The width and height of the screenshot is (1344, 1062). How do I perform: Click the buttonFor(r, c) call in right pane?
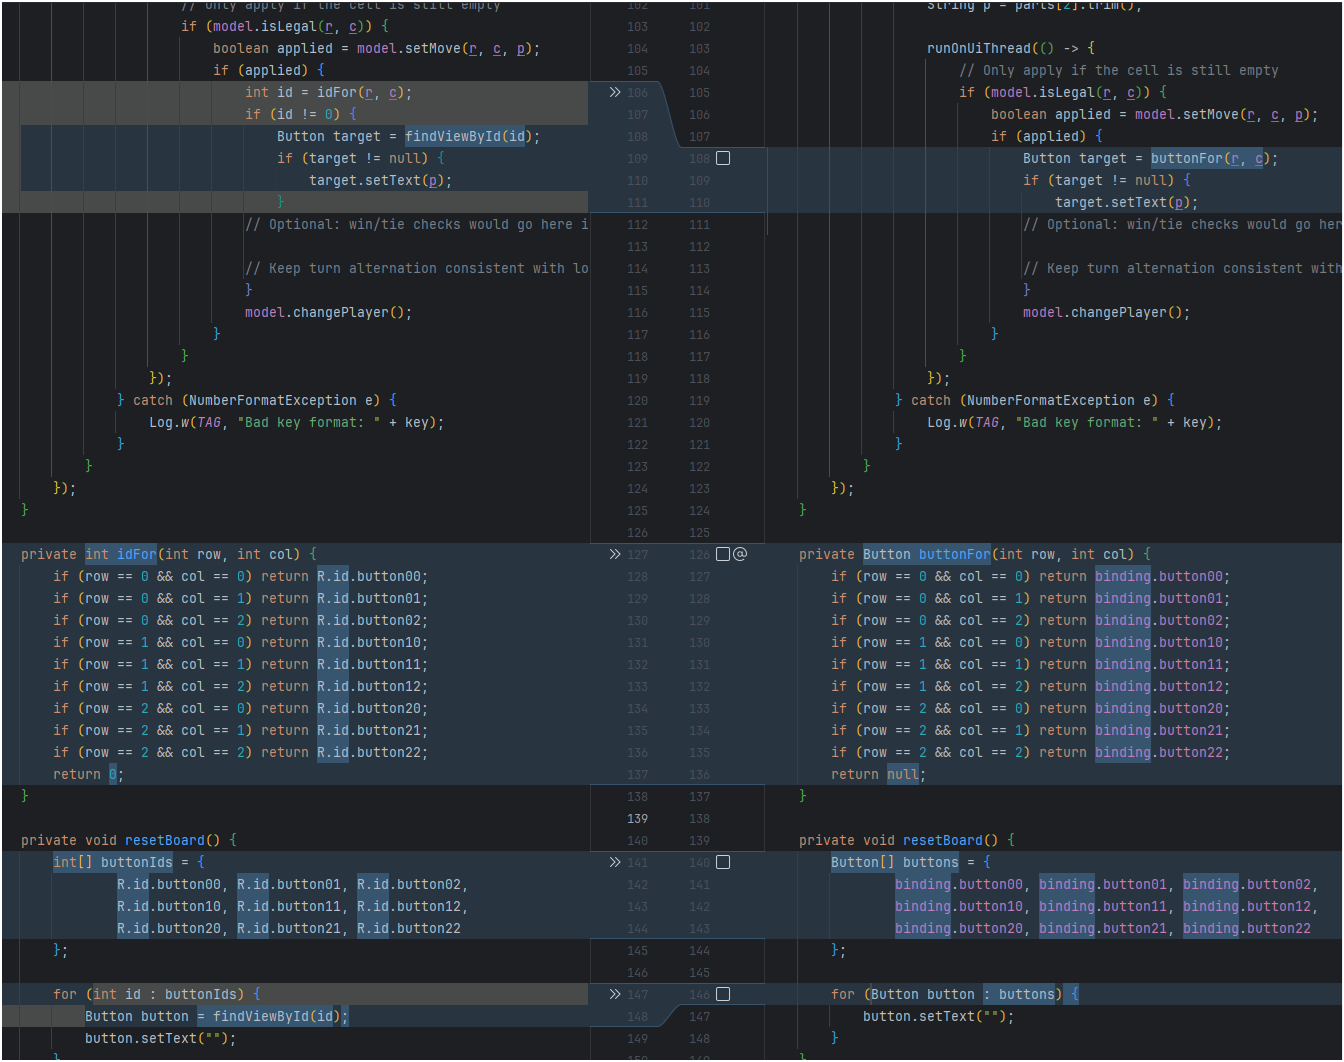1210,158
